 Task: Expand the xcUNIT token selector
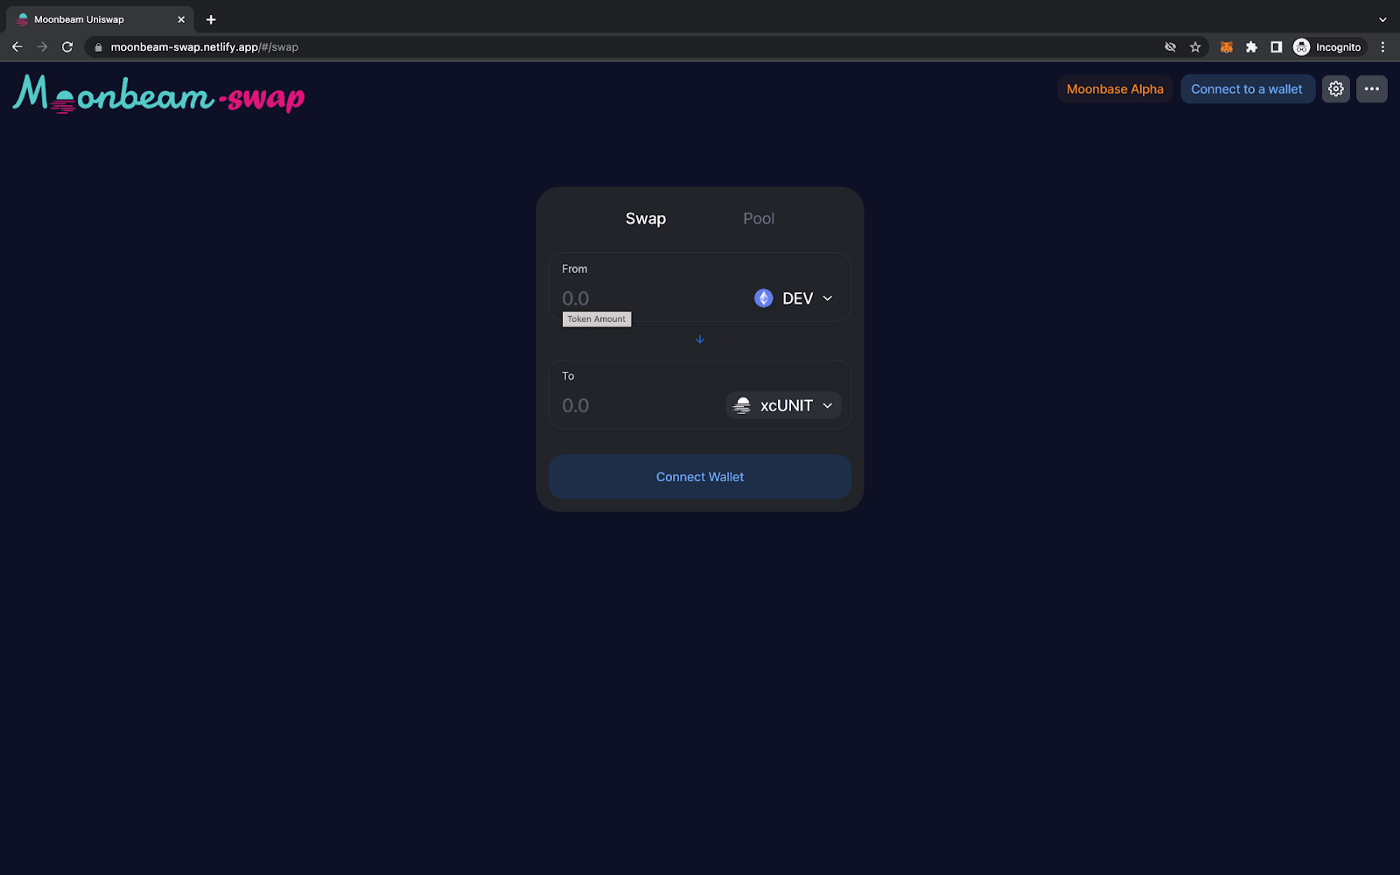coord(783,405)
